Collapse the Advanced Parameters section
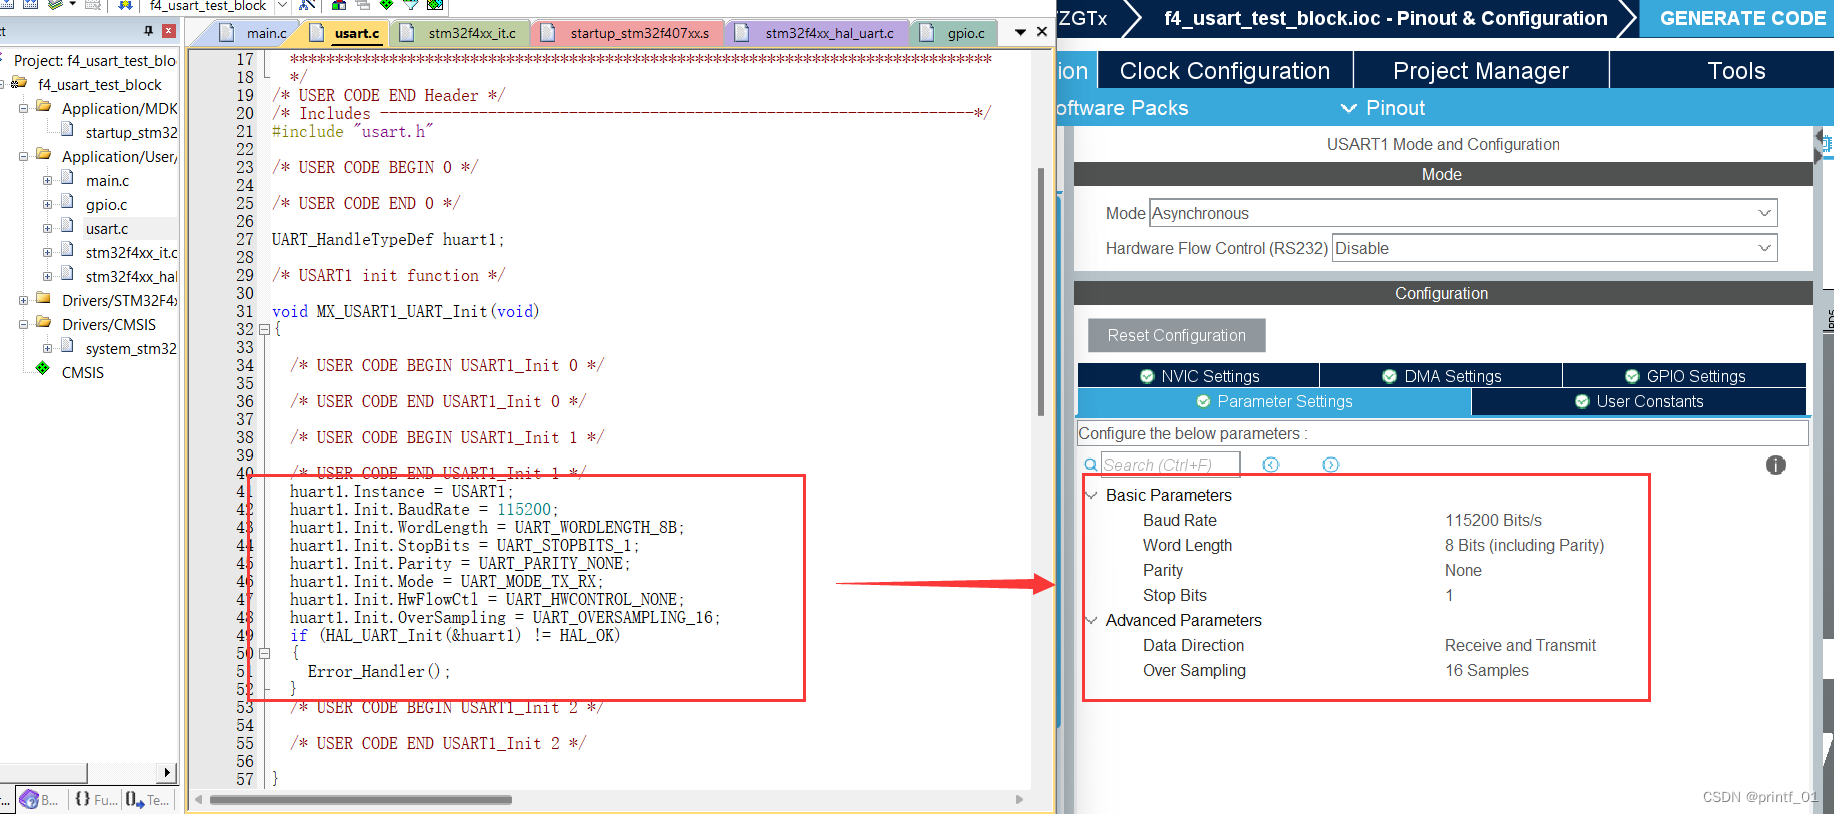Screen dimensions: 1834x814 (1091, 620)
